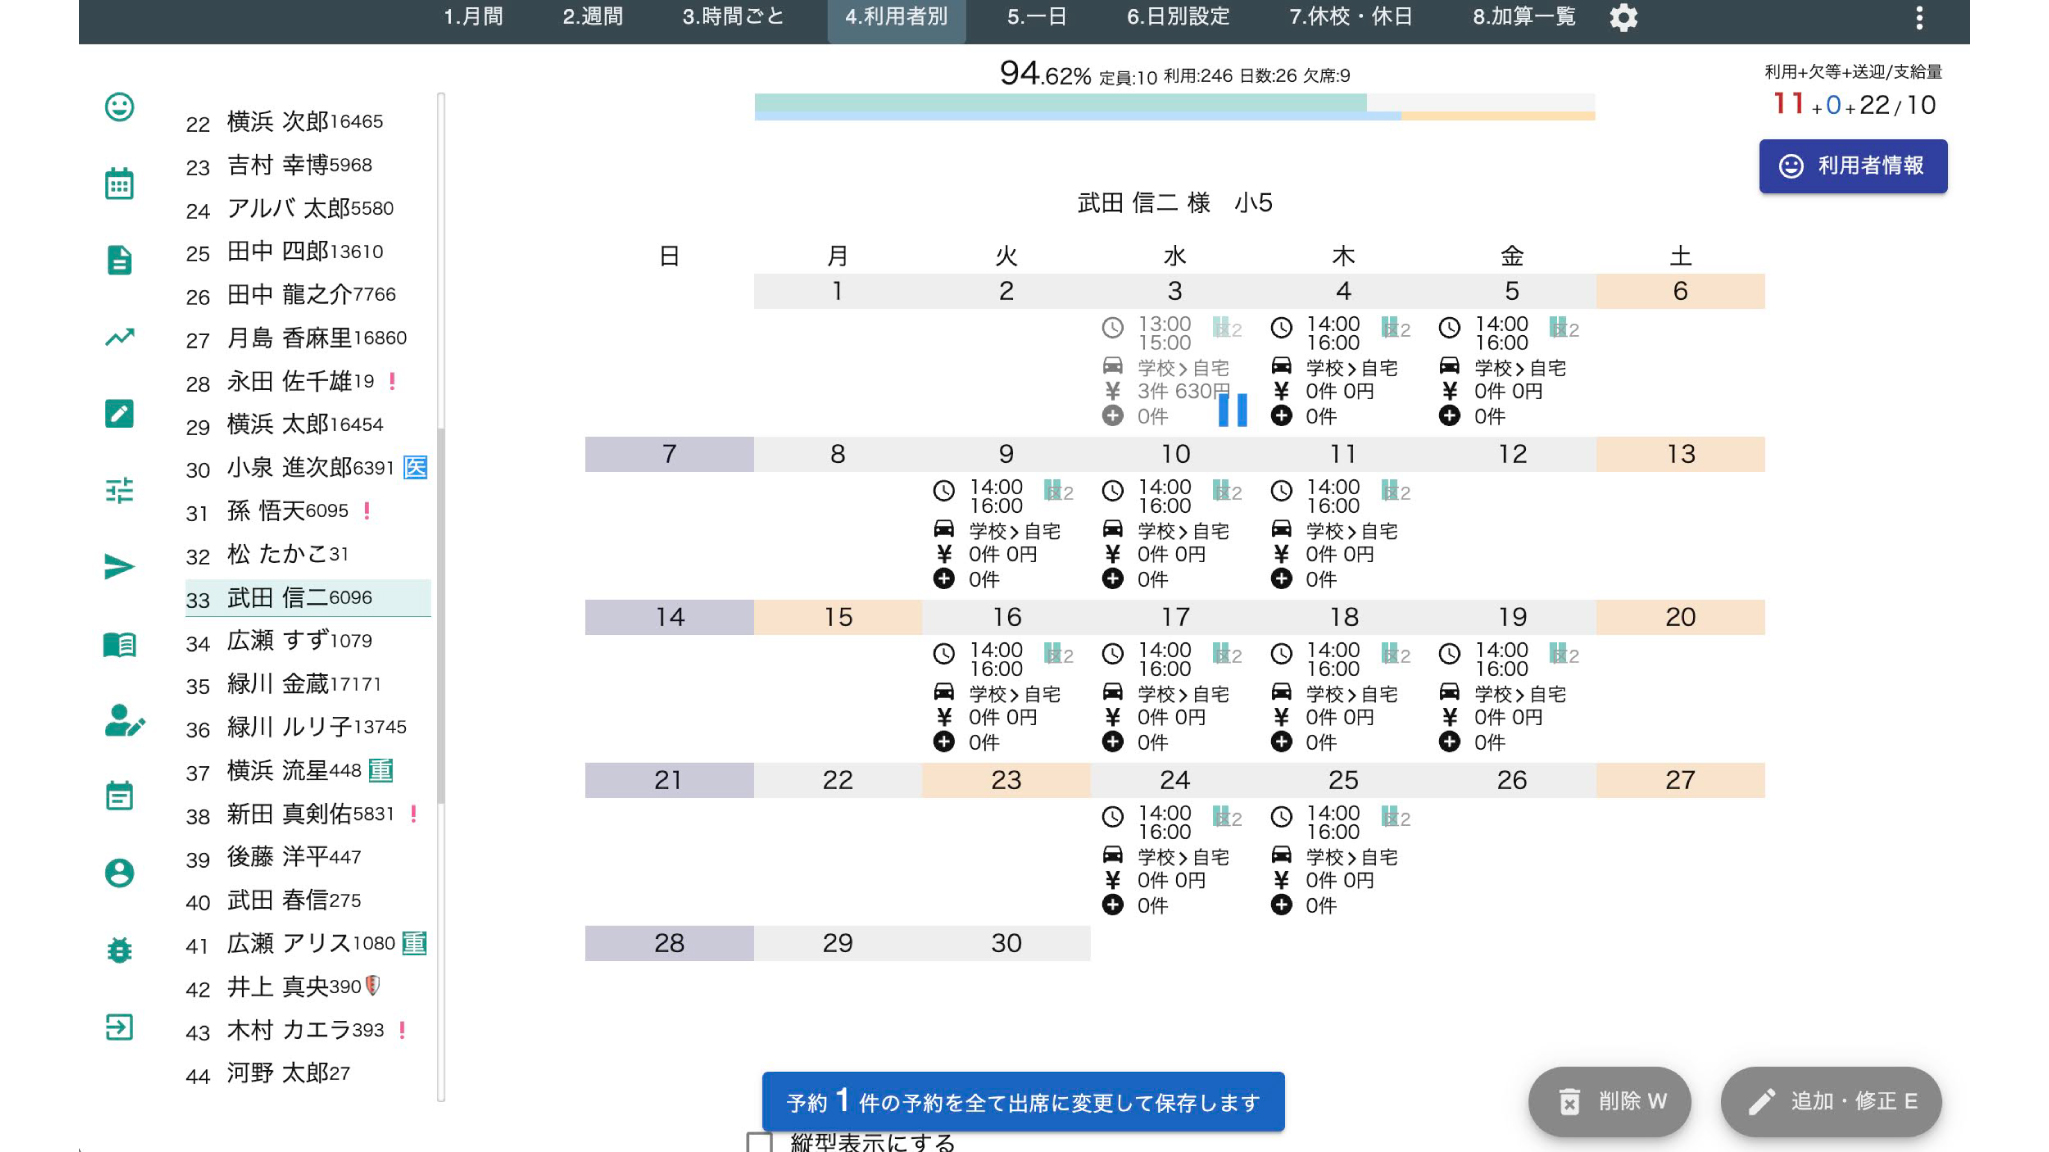2049x1152 pixels.
Task: Click the bug report sidebar icon
Action: coord(119,950)
